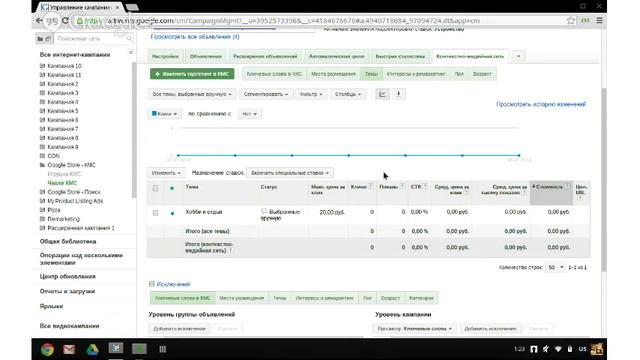
Task: Open Отчеты и загрузки in the sidebar
Action: click(x=67, y=291)
